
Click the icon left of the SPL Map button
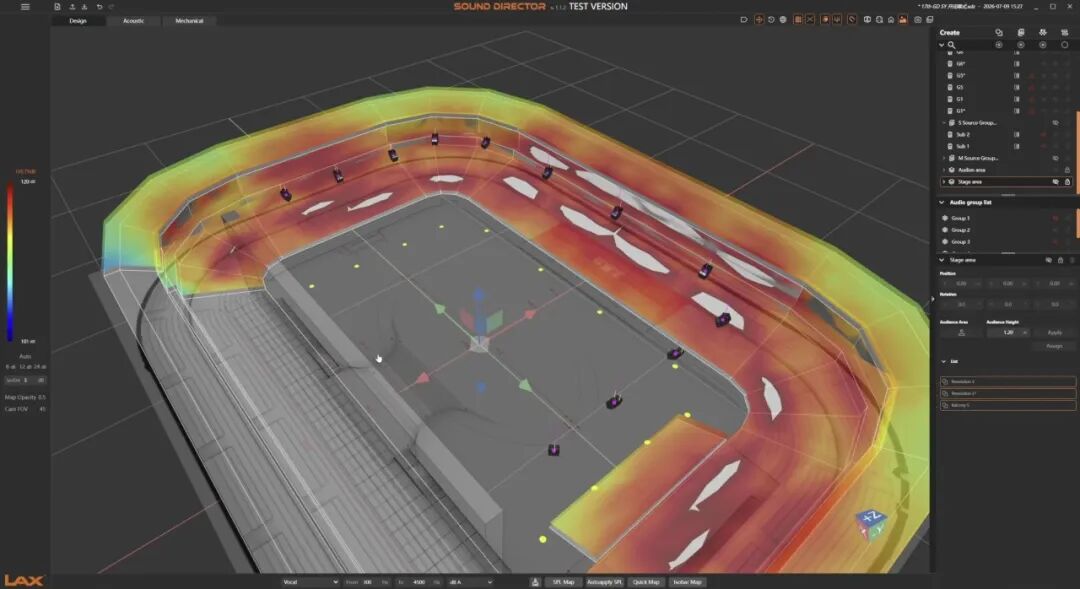(x=535, y=582)
